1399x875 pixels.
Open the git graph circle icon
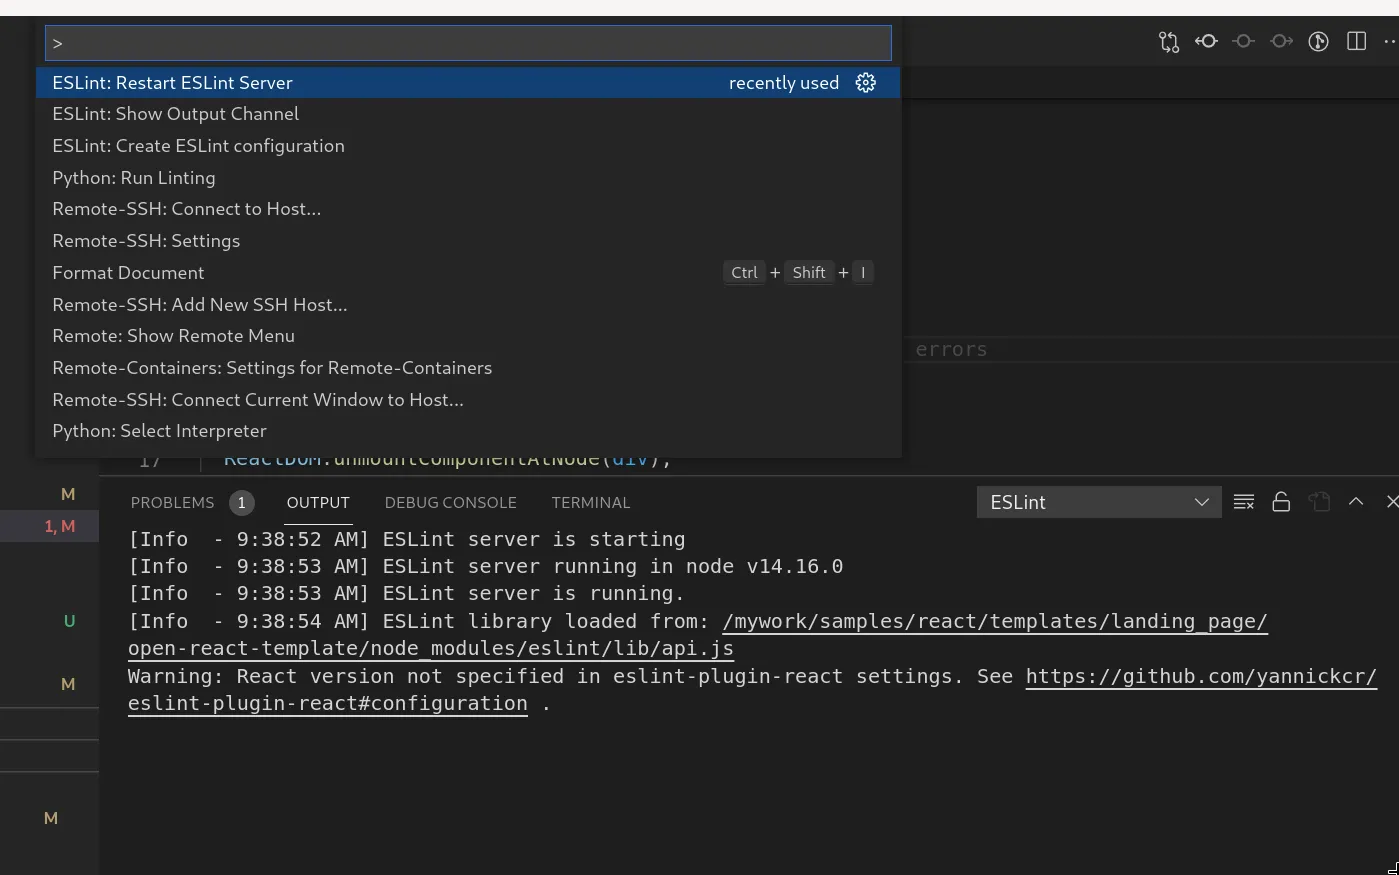point(1319,42)
